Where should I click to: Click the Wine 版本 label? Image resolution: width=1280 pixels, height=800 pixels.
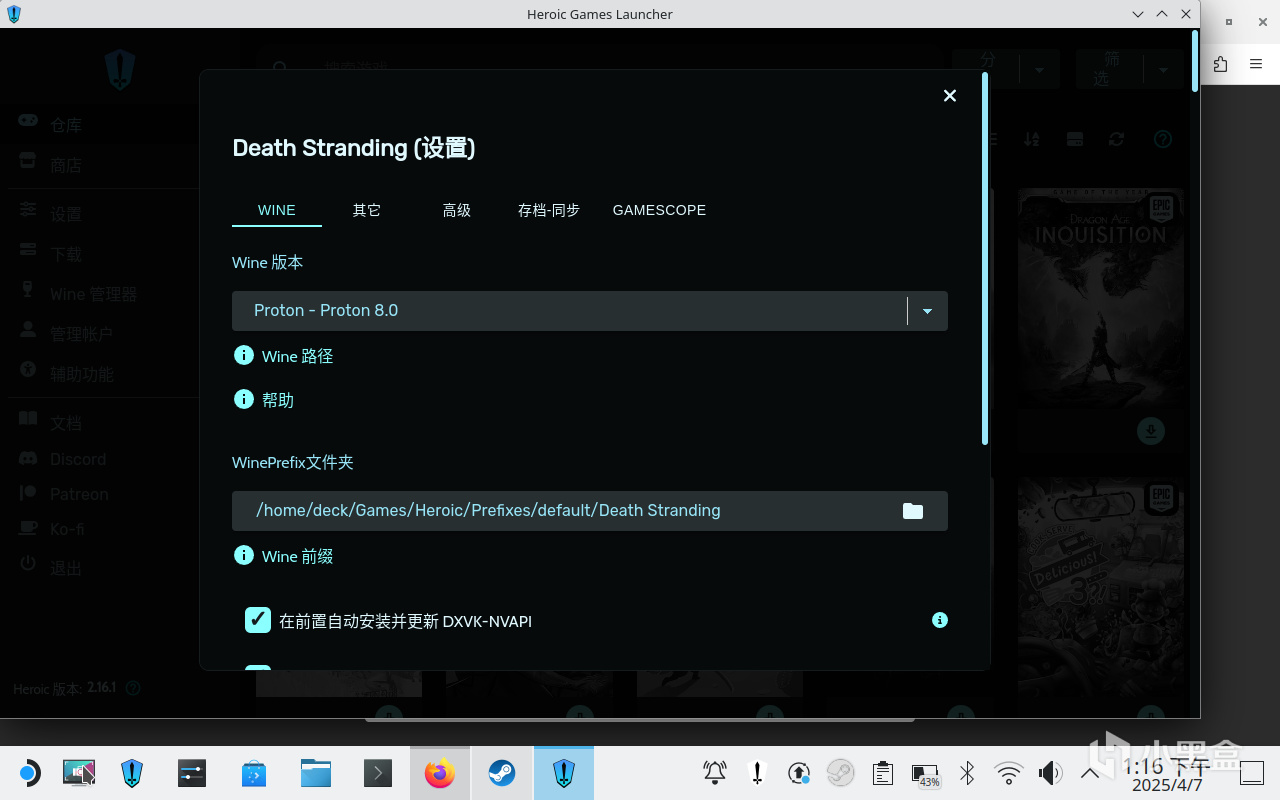click(x=268, y=262)
